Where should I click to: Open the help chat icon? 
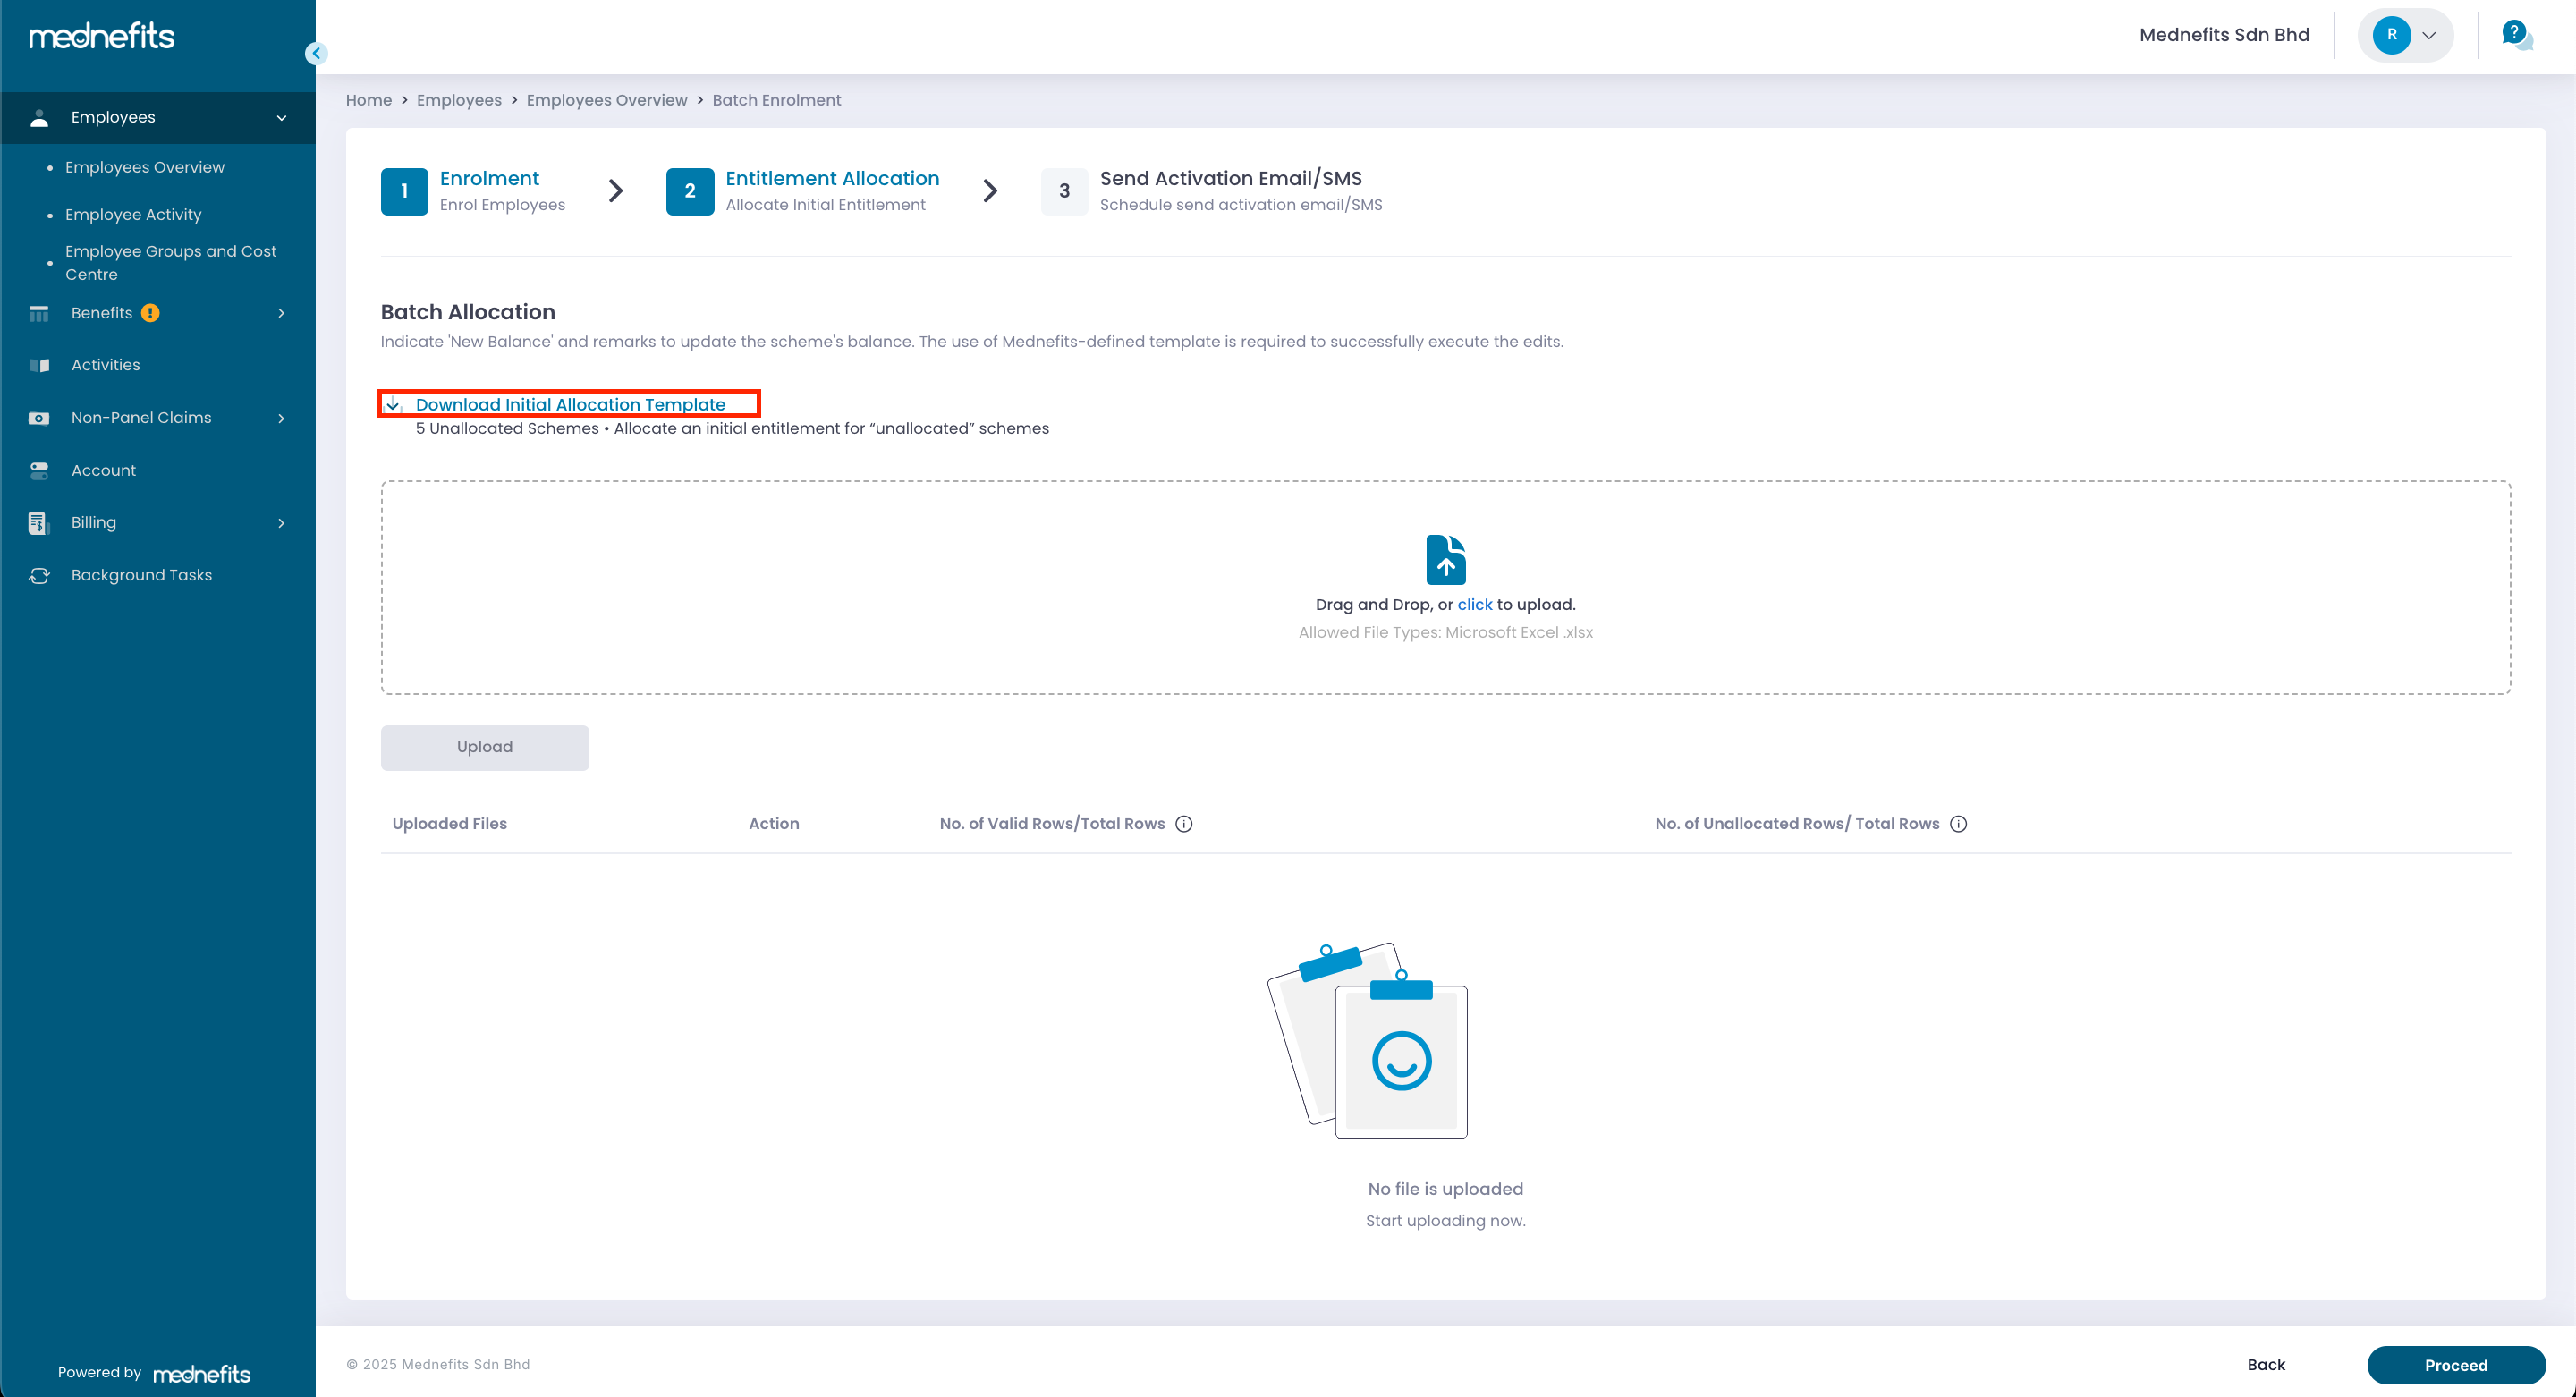click(x=2515, y=35)
